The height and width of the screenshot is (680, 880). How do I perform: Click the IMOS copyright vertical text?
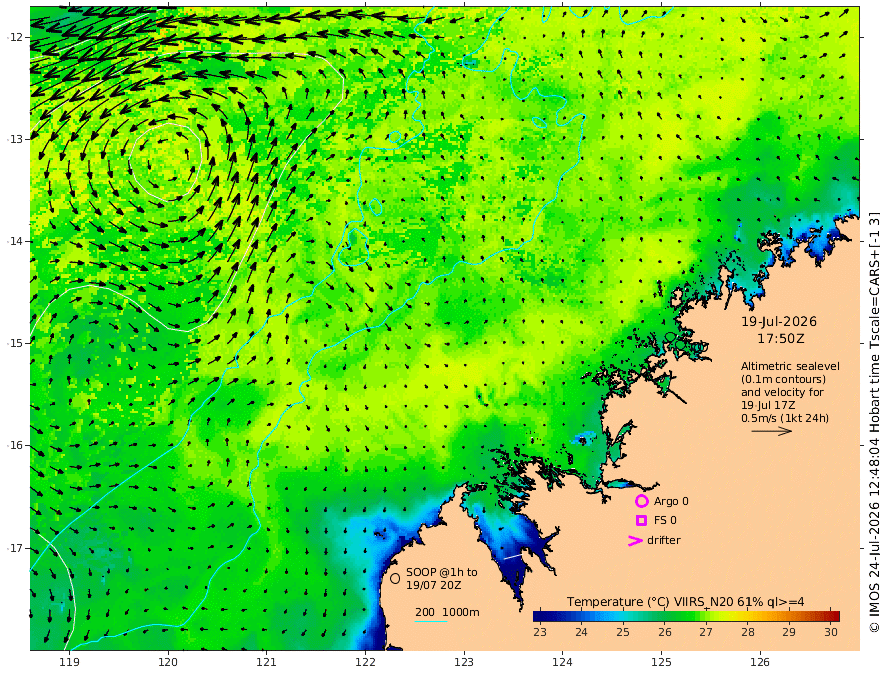(874, 422)
